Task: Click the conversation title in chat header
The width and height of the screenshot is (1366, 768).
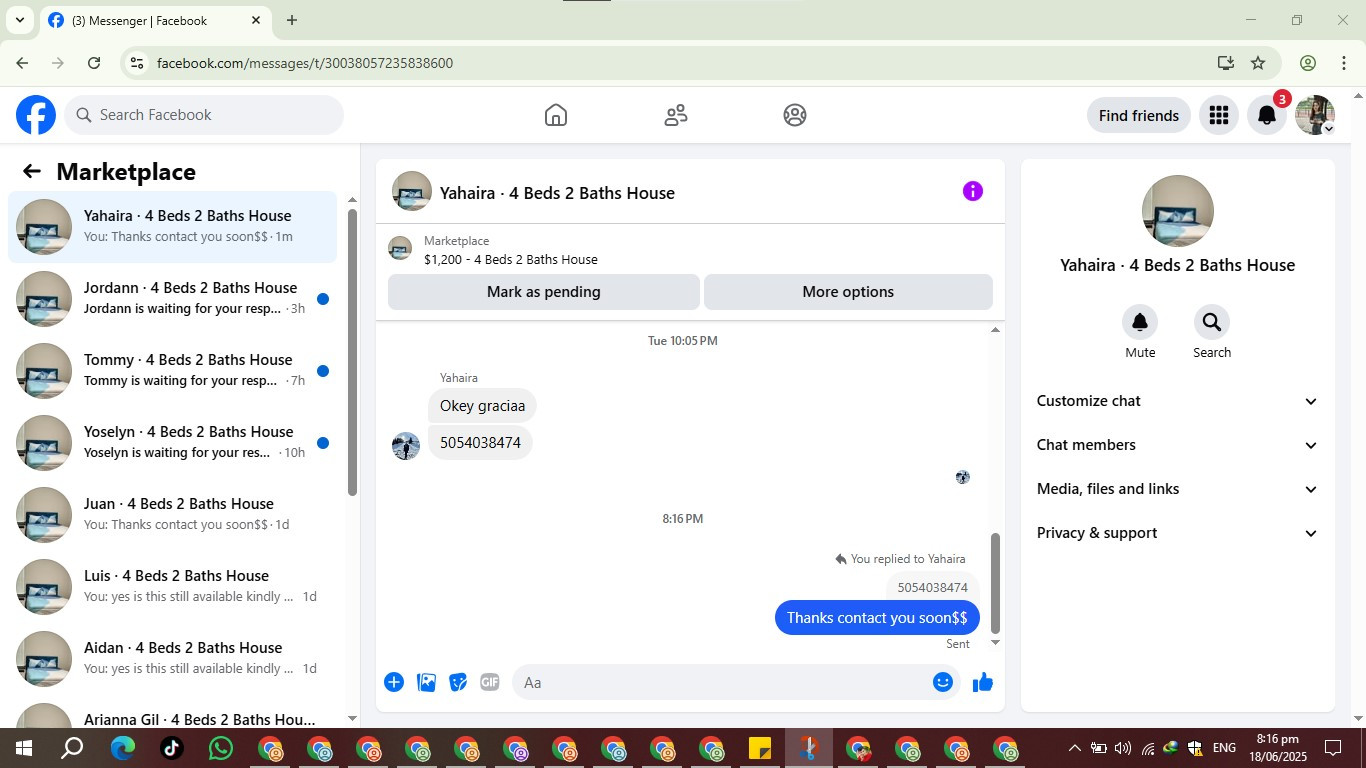Action: tap(557, 193)
